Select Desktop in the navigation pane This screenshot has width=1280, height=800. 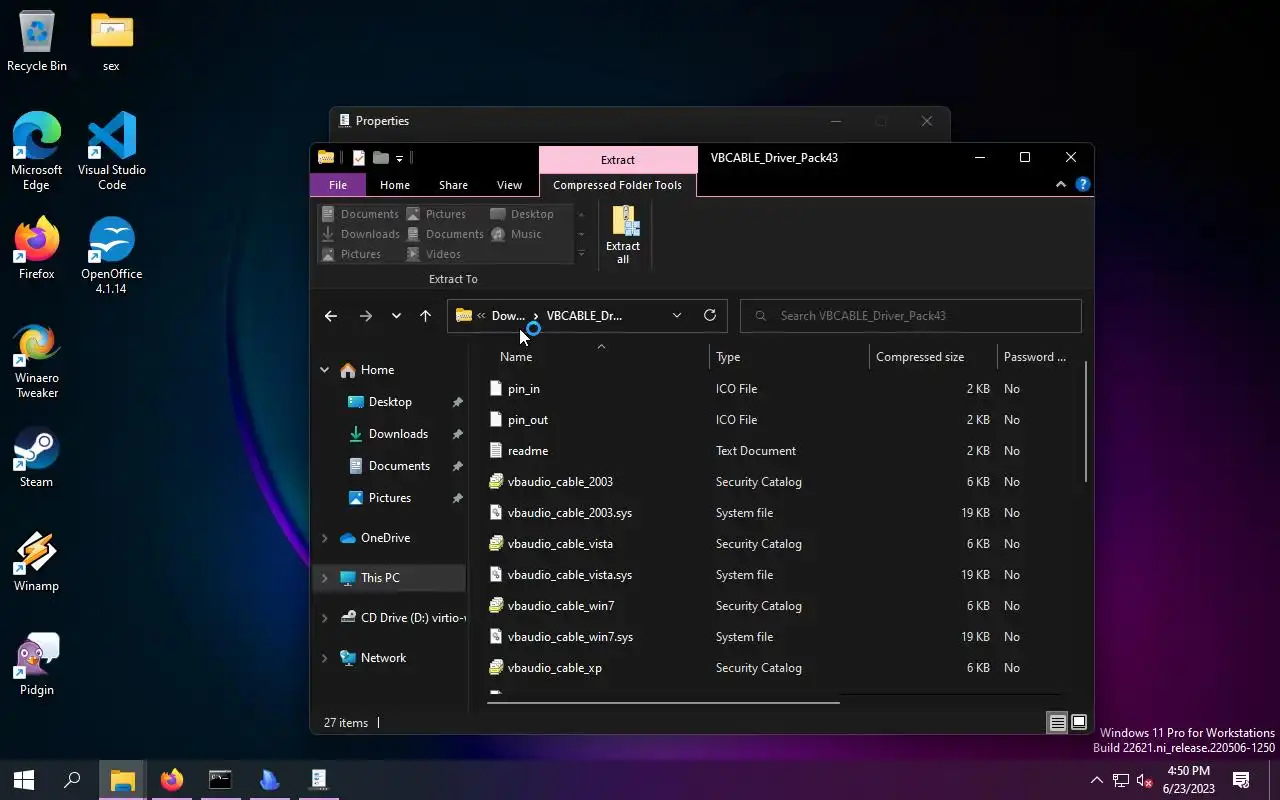point(390,402)
